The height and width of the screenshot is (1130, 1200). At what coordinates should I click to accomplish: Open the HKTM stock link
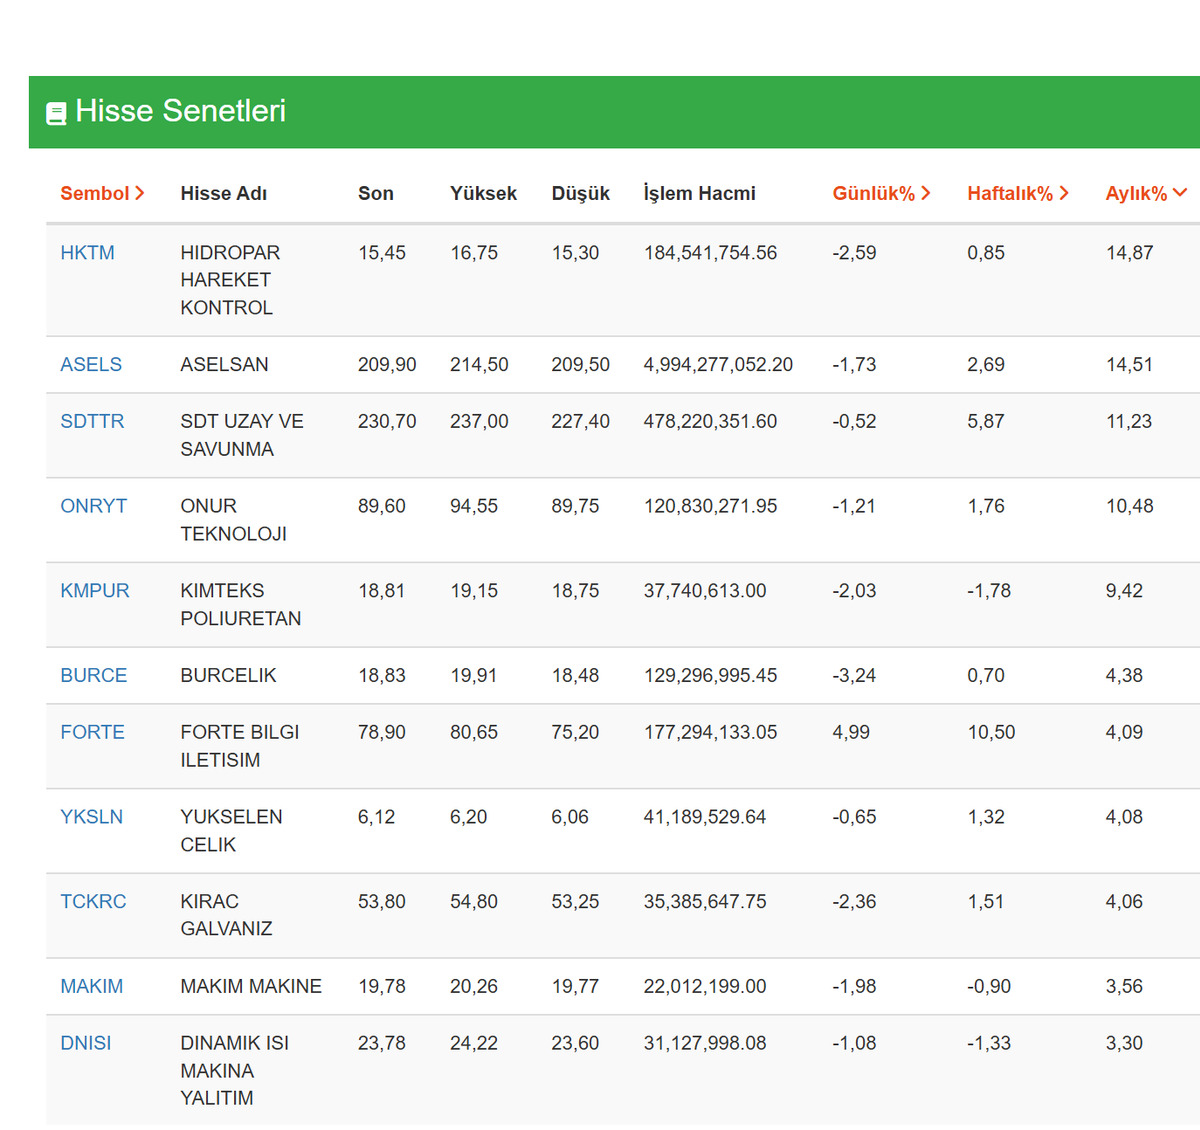[x=87, y=253]
